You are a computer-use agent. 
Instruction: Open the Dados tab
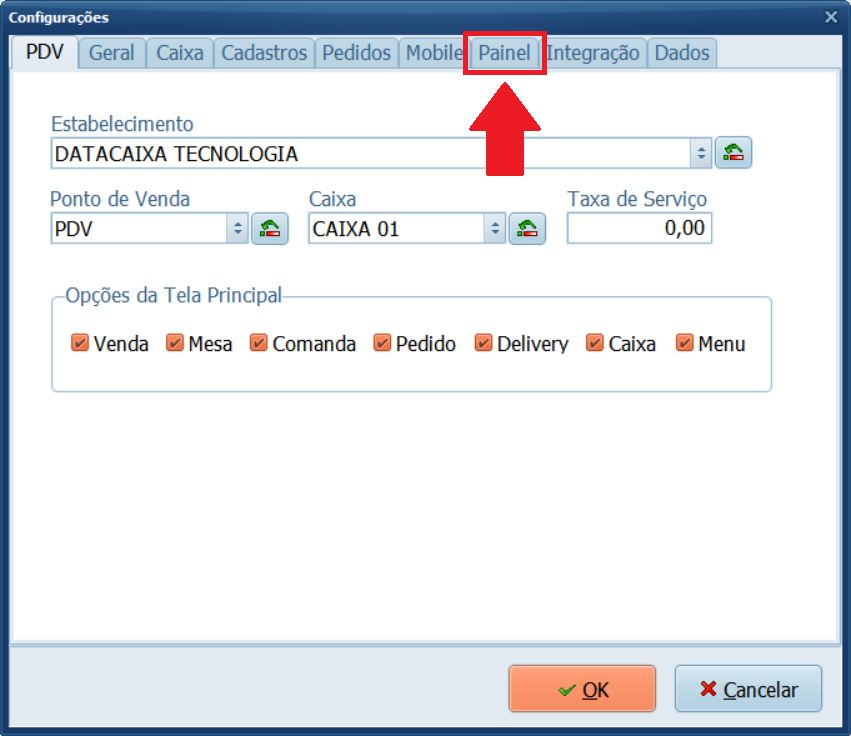pyautogui.click(x=681, y=53)
